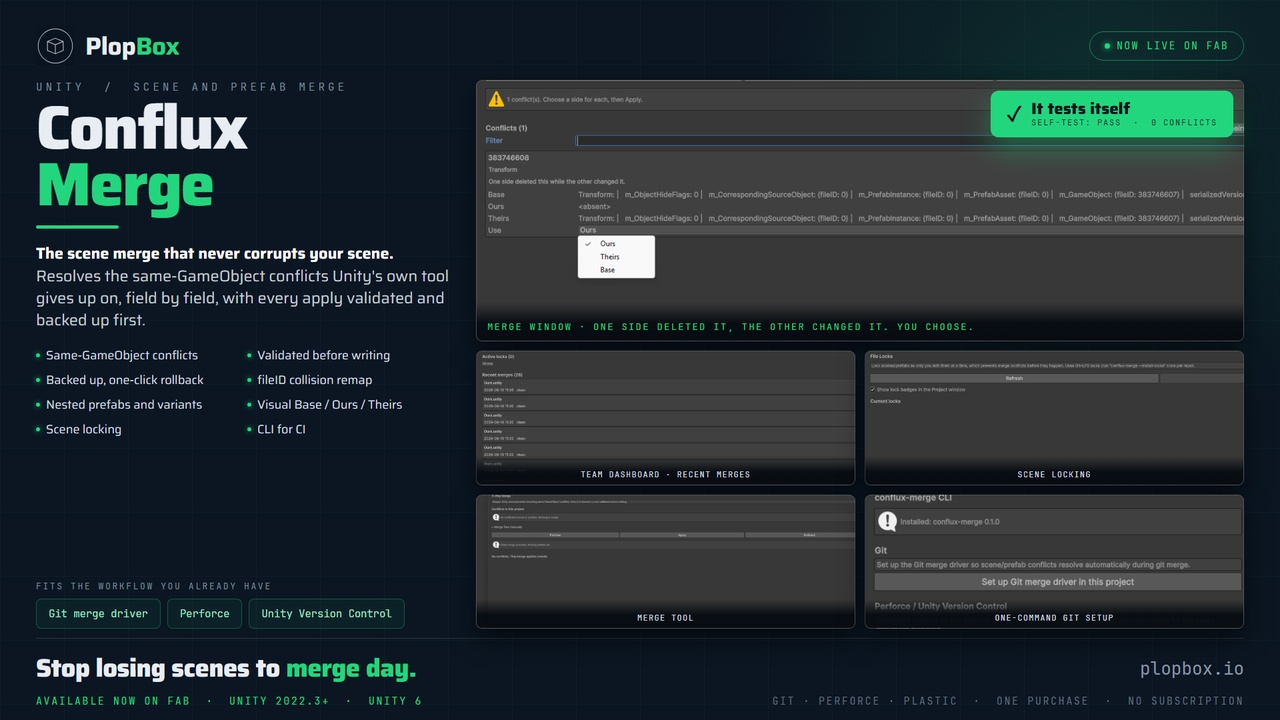
Task: Click the One-Command Git Setup caption
Action: (x=1054, y=617)
